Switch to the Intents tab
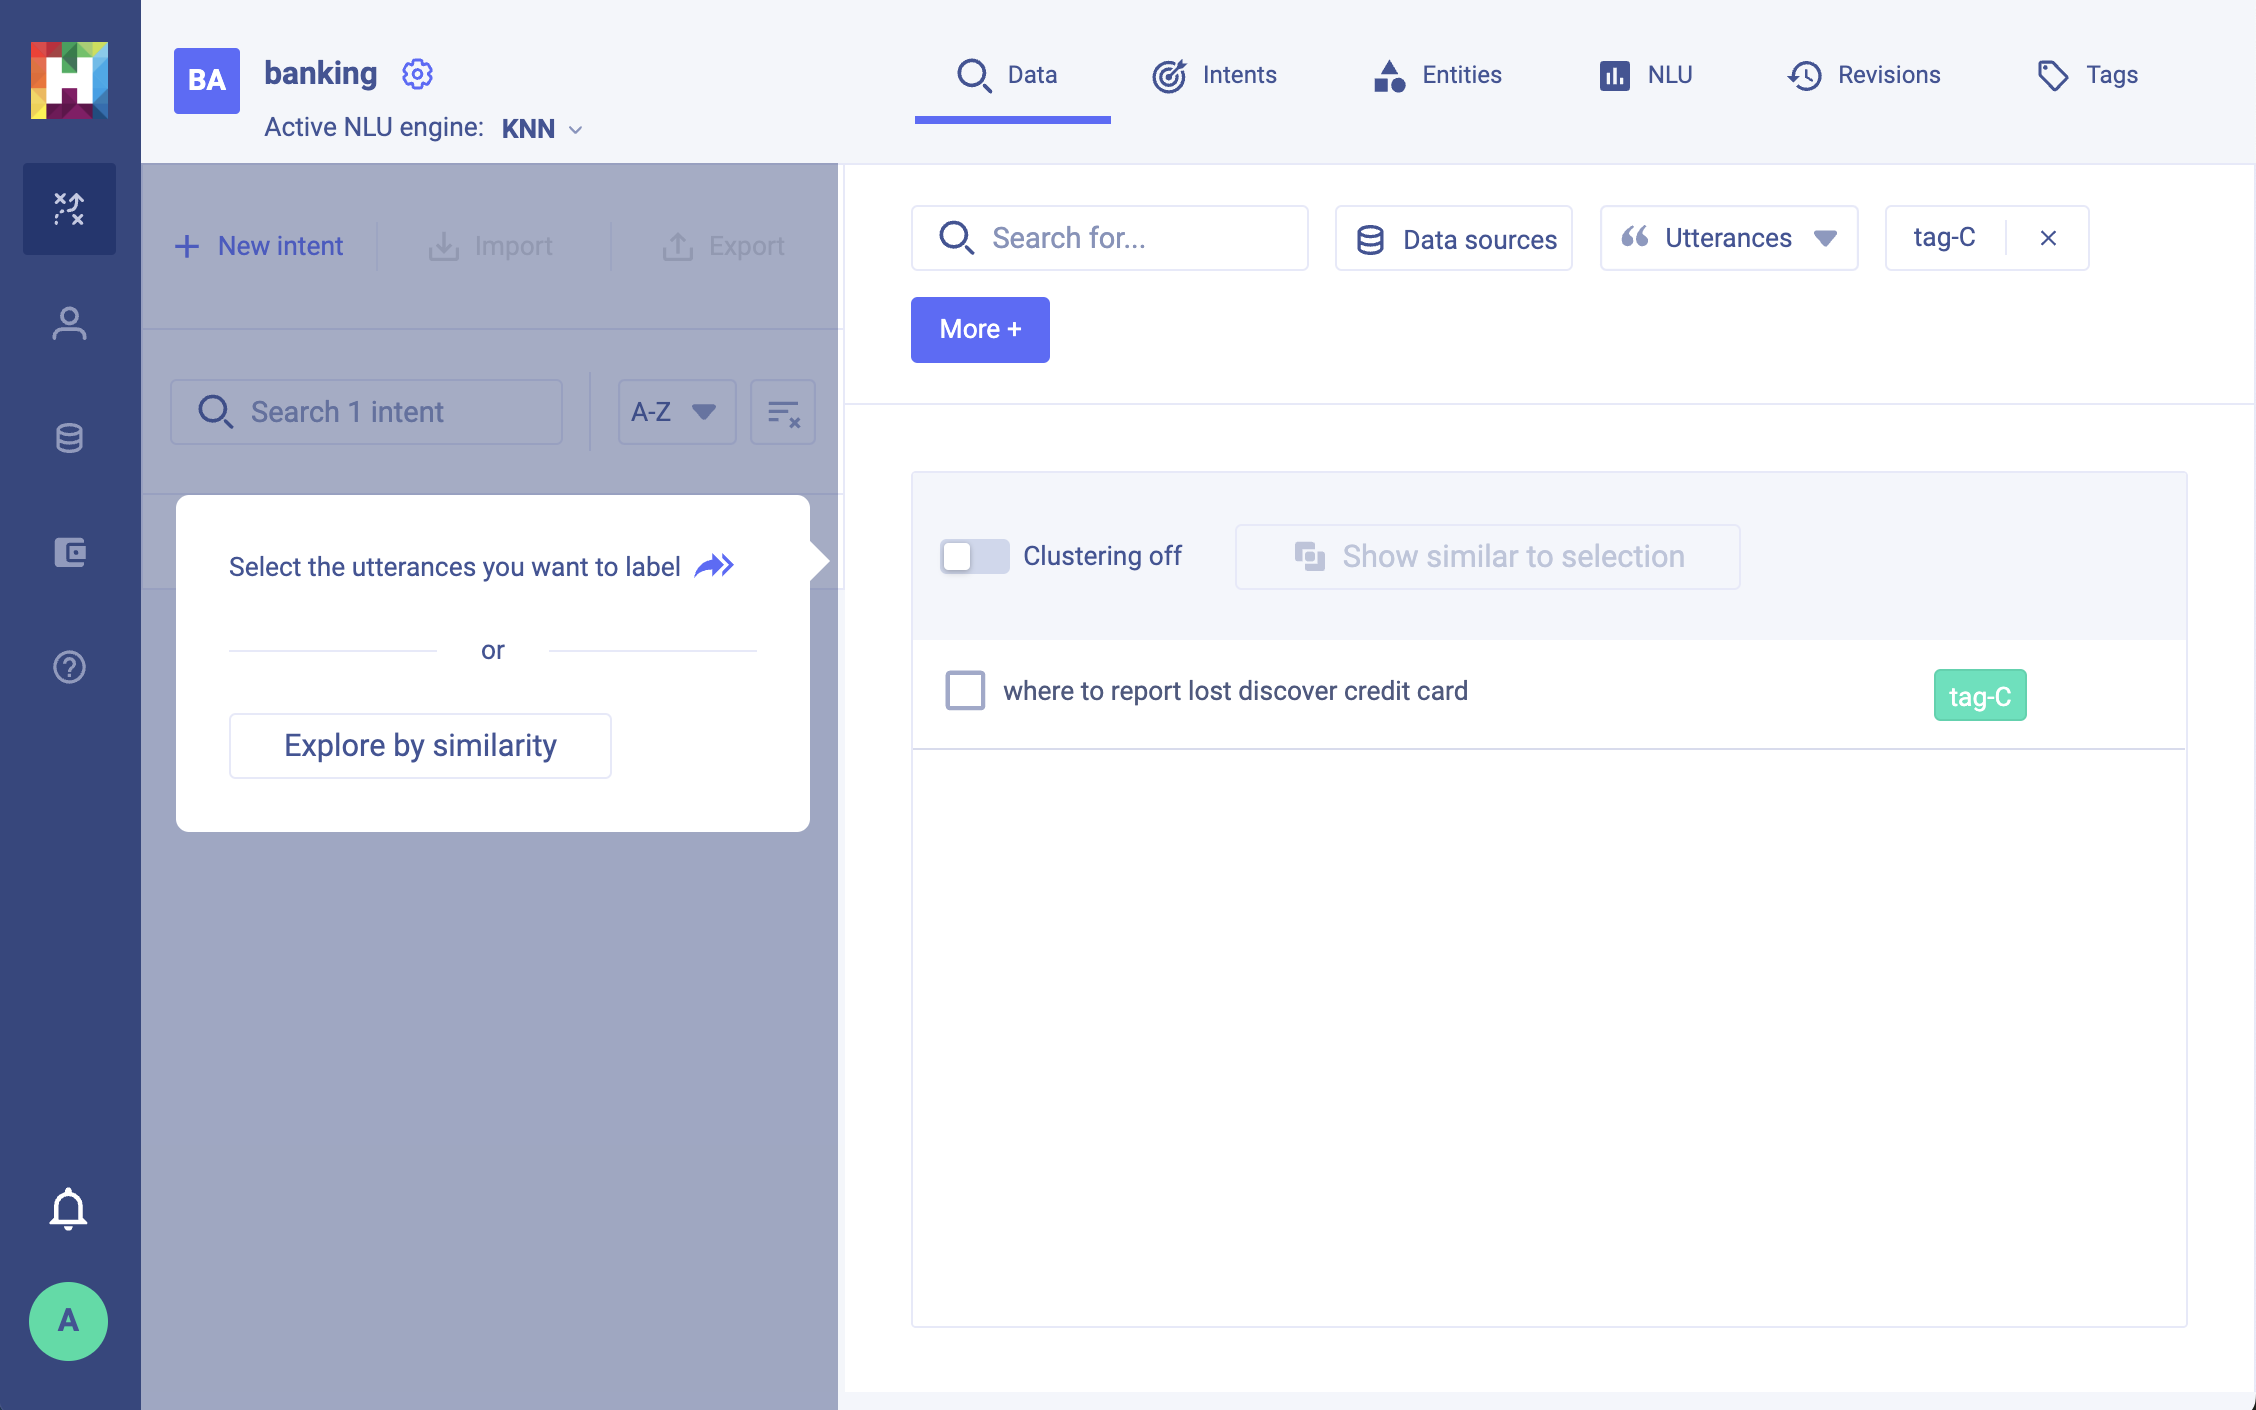2256x1410 pixels. pos(1214,75)
